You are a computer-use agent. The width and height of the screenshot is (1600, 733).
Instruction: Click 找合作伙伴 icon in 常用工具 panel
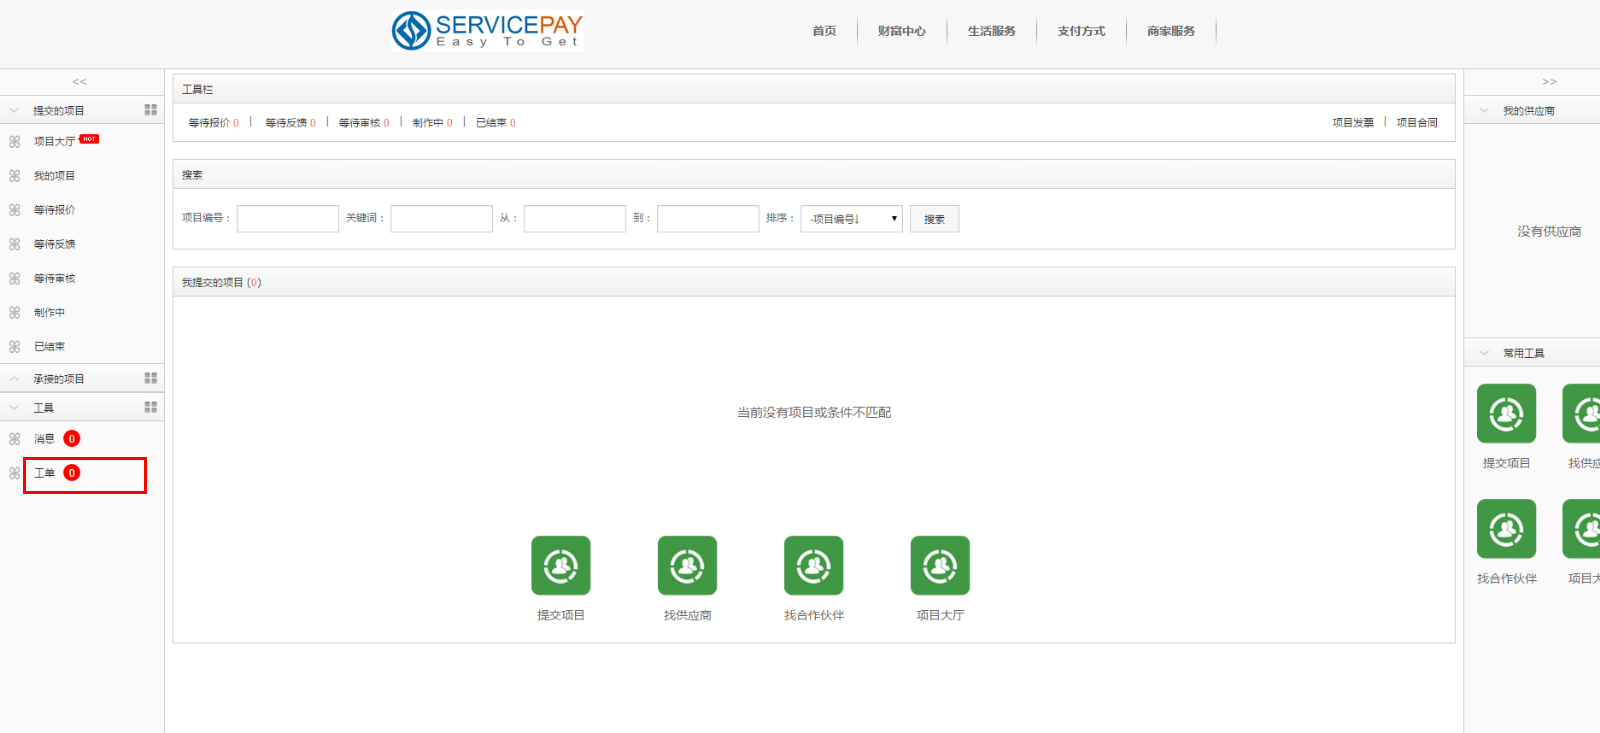pyautogui.click(x=1506, y=529)
